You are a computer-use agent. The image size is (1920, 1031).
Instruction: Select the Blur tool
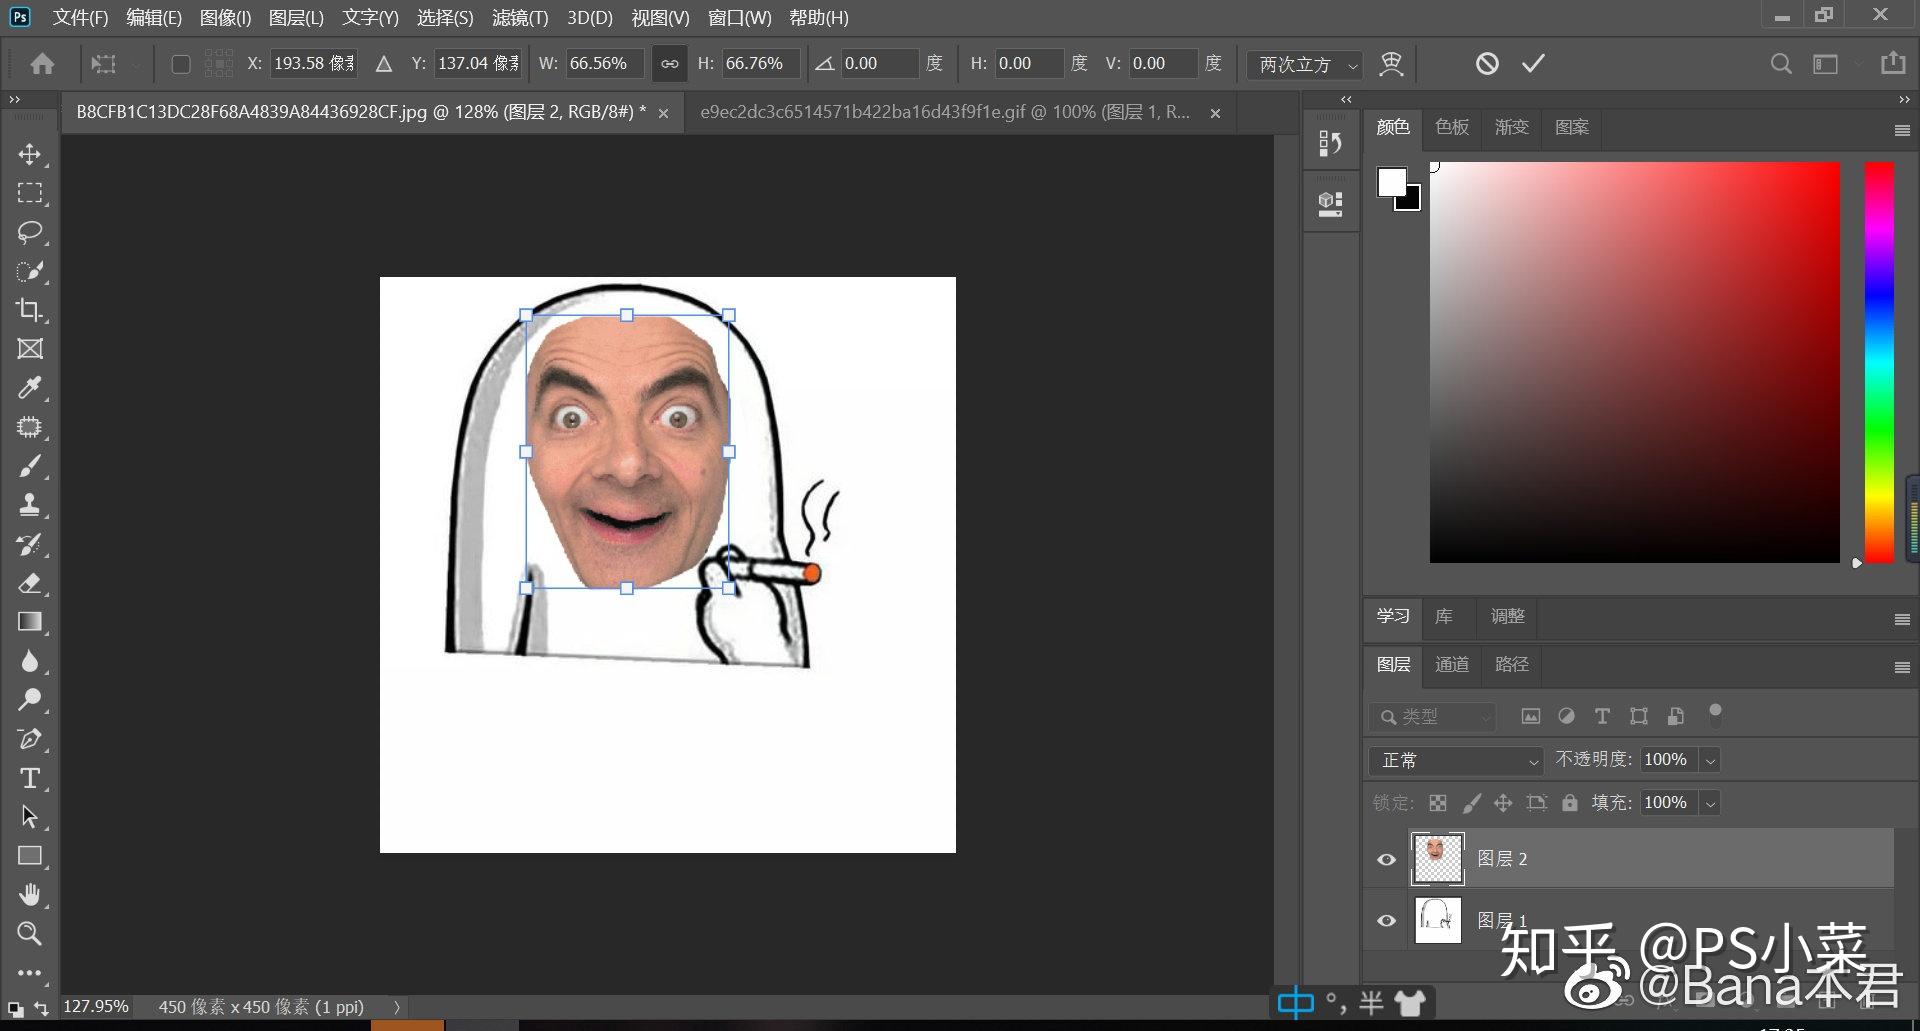click(x=30, y=661)
